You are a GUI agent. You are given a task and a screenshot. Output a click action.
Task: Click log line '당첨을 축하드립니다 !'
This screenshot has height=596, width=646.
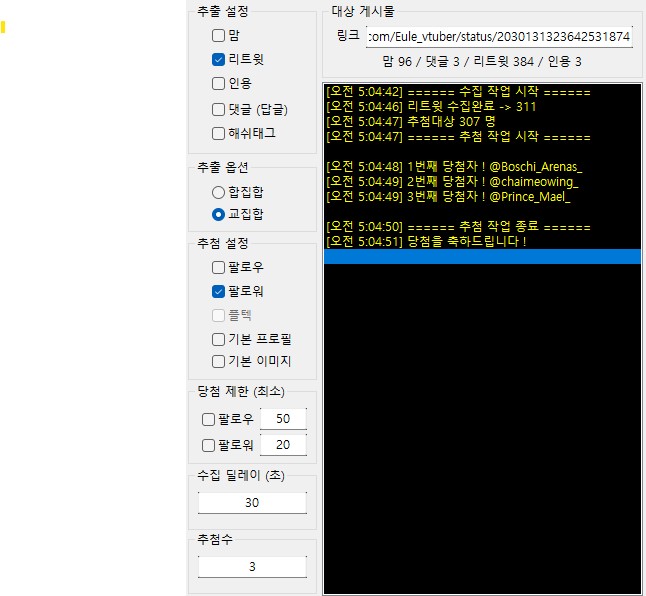click(x=482, y=241)
